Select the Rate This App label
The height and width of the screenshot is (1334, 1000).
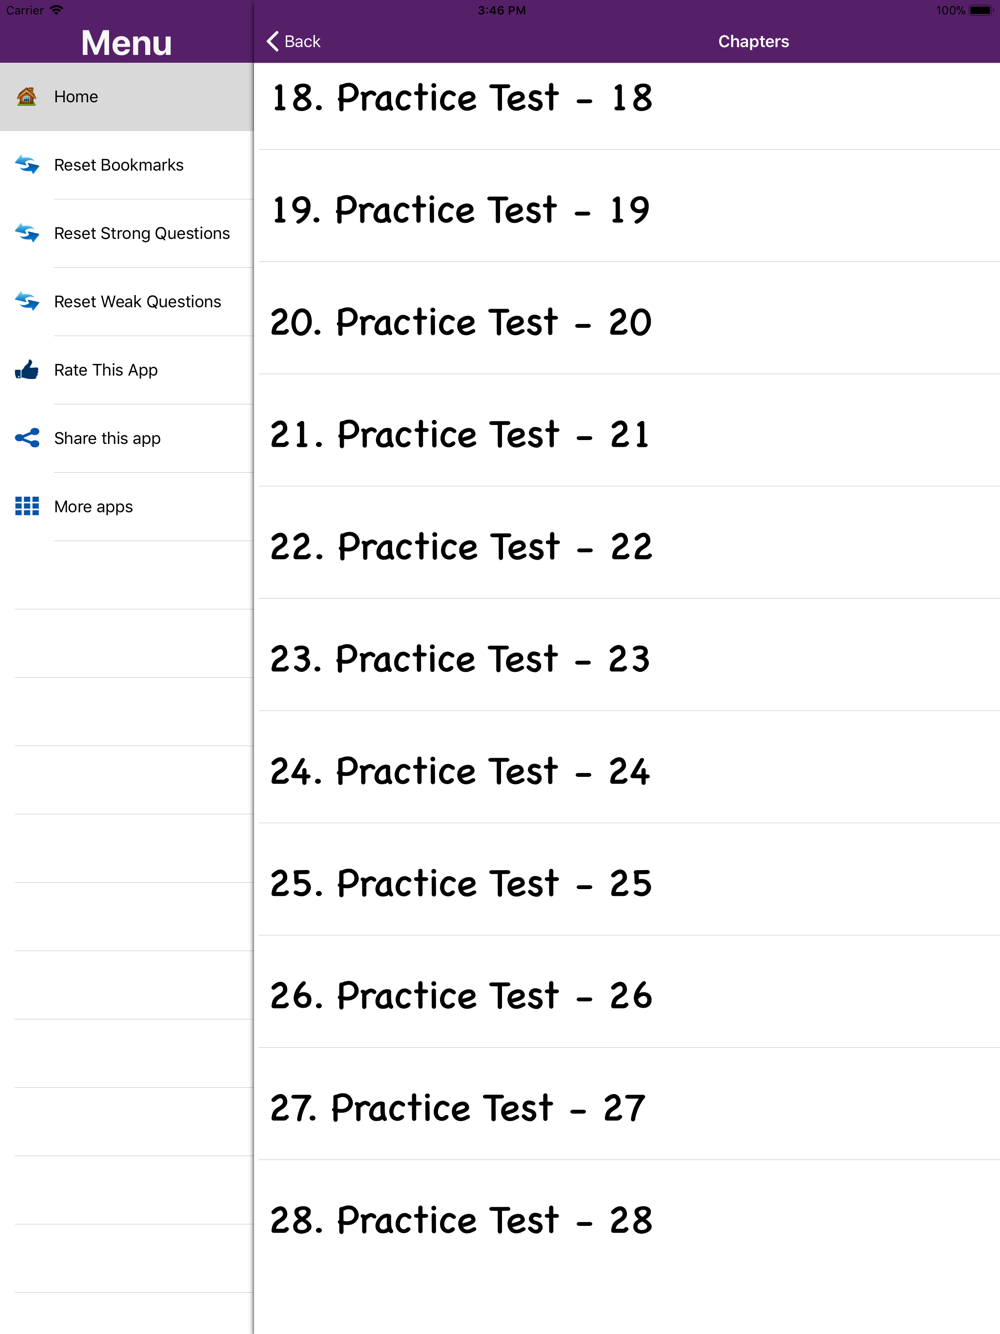pos(106,370)
